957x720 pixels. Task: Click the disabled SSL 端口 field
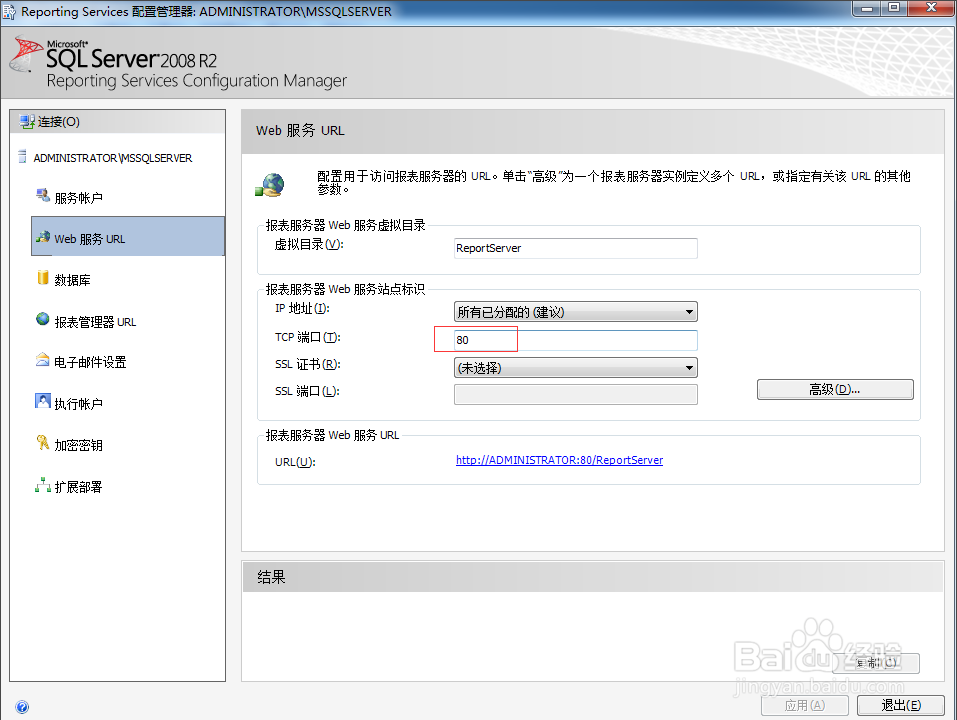coord(576,395)
